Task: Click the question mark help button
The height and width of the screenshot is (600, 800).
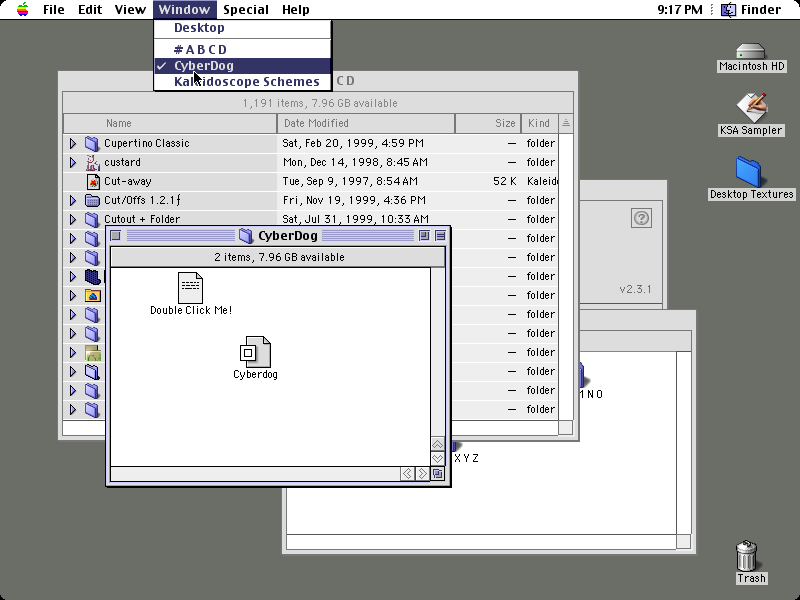Action: tap(641, 218)
